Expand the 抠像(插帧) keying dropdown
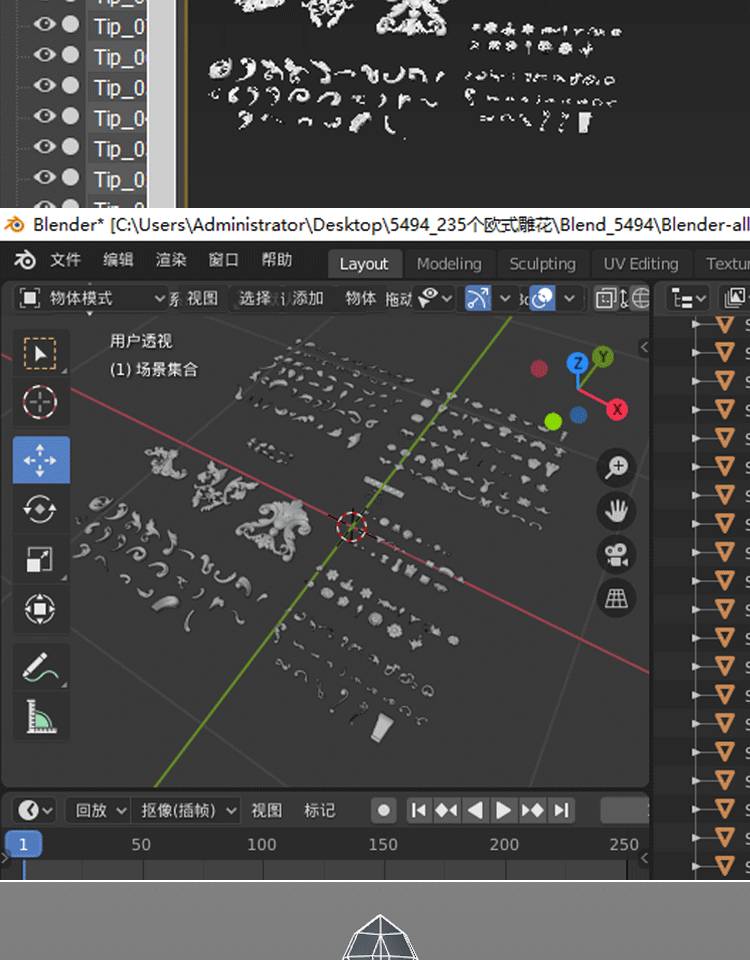The width and height of the screenshot is (750, 960). point(186,810)
